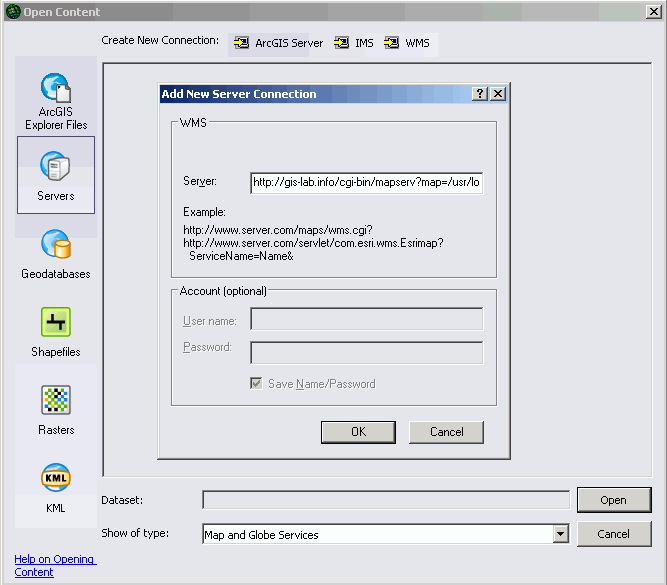The width and height of the screenshot is (667, 585).
Task: Focus the User name field
Action: click(367, 319)
